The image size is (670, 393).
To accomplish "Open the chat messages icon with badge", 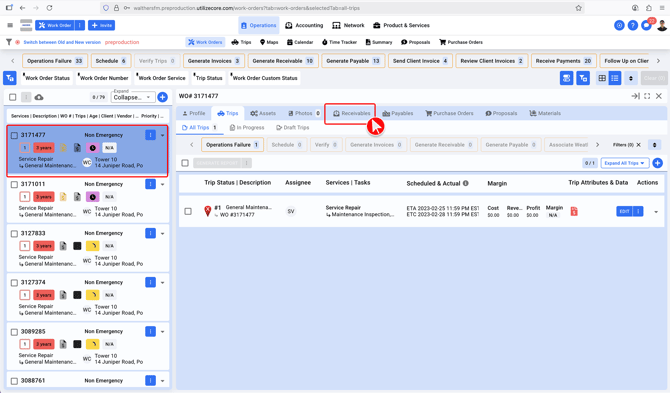I will pyautogui.click(x=647, y=25).
